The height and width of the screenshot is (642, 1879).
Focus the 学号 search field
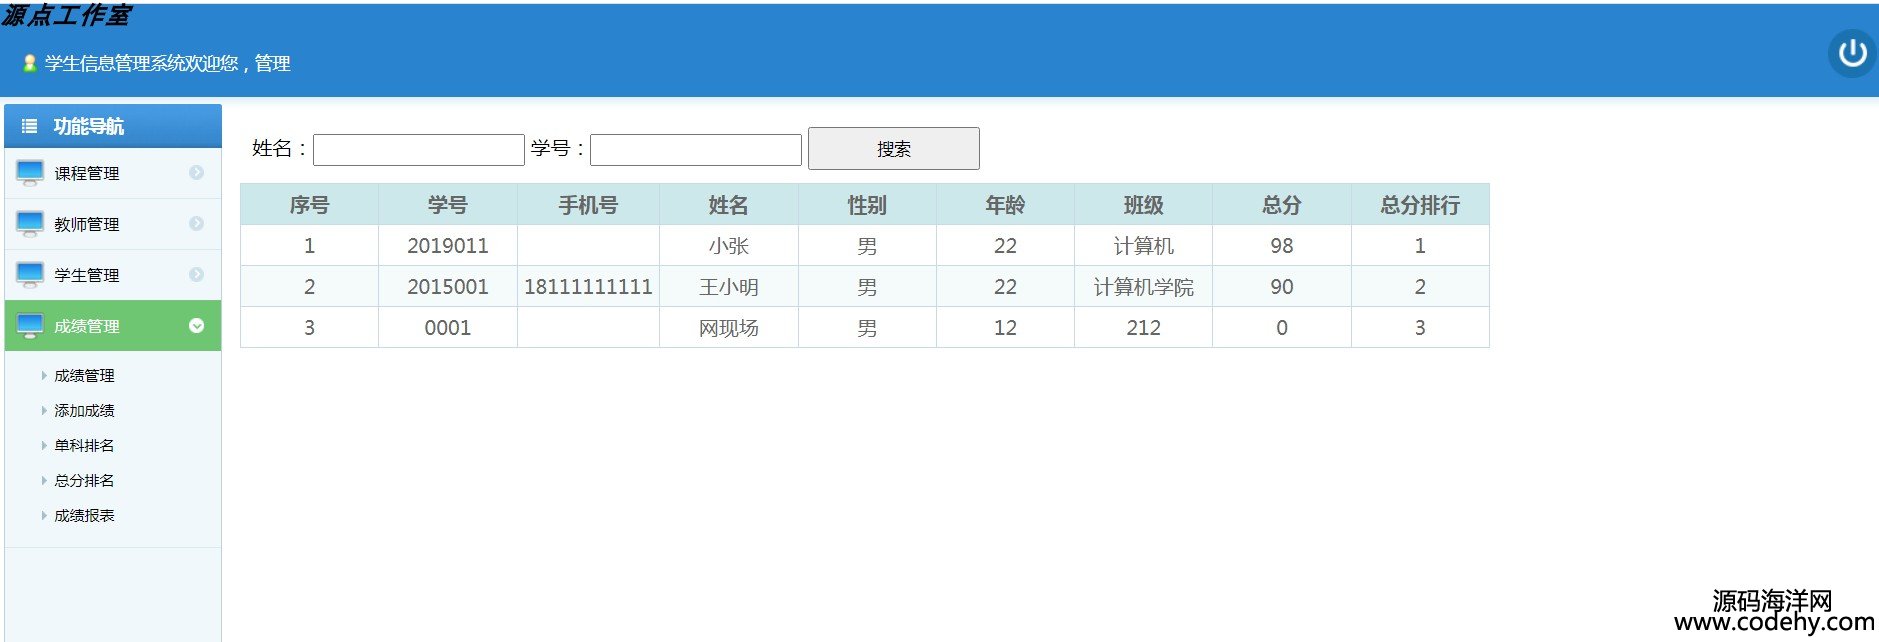[x=695, y=150]
